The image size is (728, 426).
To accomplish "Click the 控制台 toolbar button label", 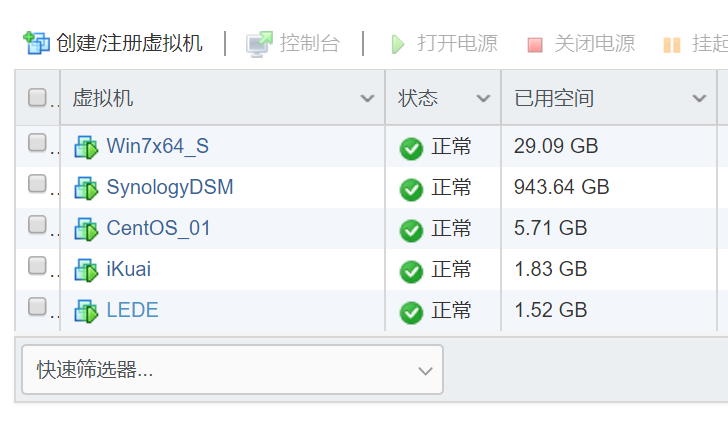I will pyautogui.click(x=309, y=44).
